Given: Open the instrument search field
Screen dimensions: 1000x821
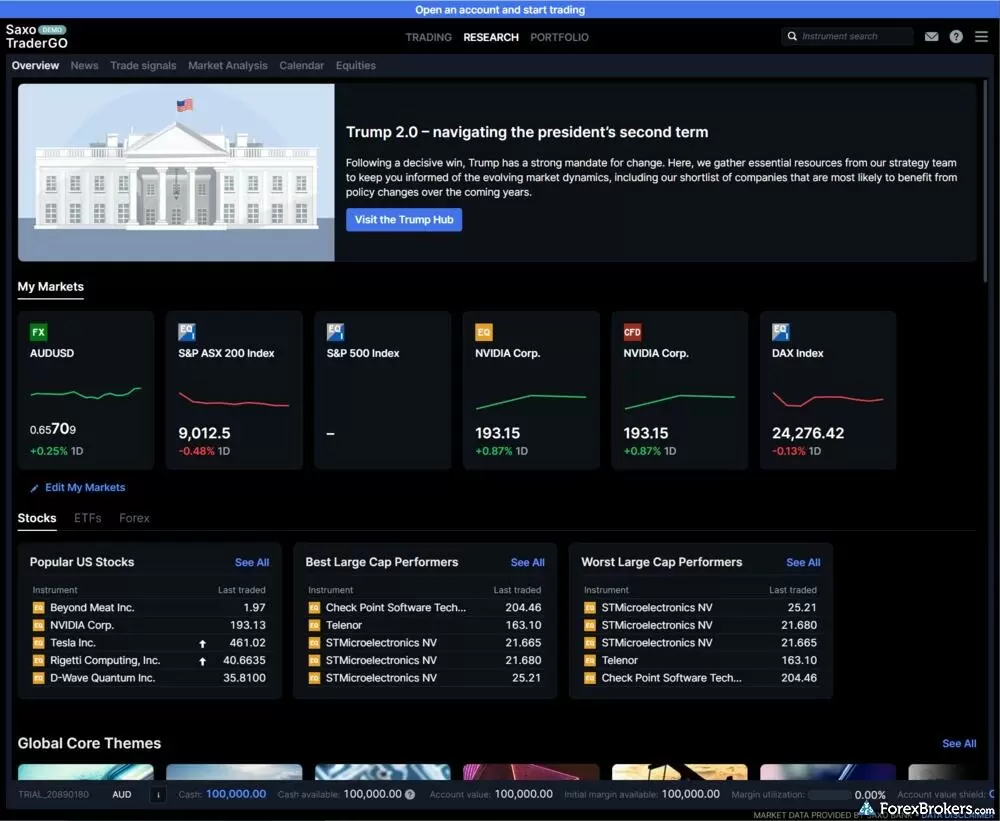Looking at the screenshot, I should point(848,36).
